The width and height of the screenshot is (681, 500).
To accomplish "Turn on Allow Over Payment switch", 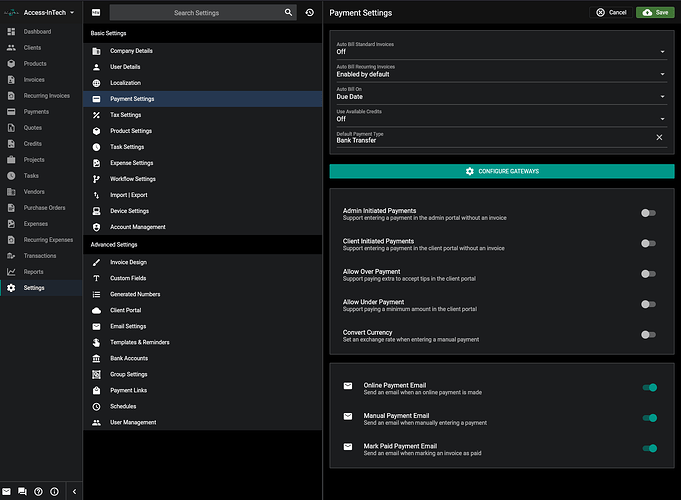I will click(x=648, y=274).
